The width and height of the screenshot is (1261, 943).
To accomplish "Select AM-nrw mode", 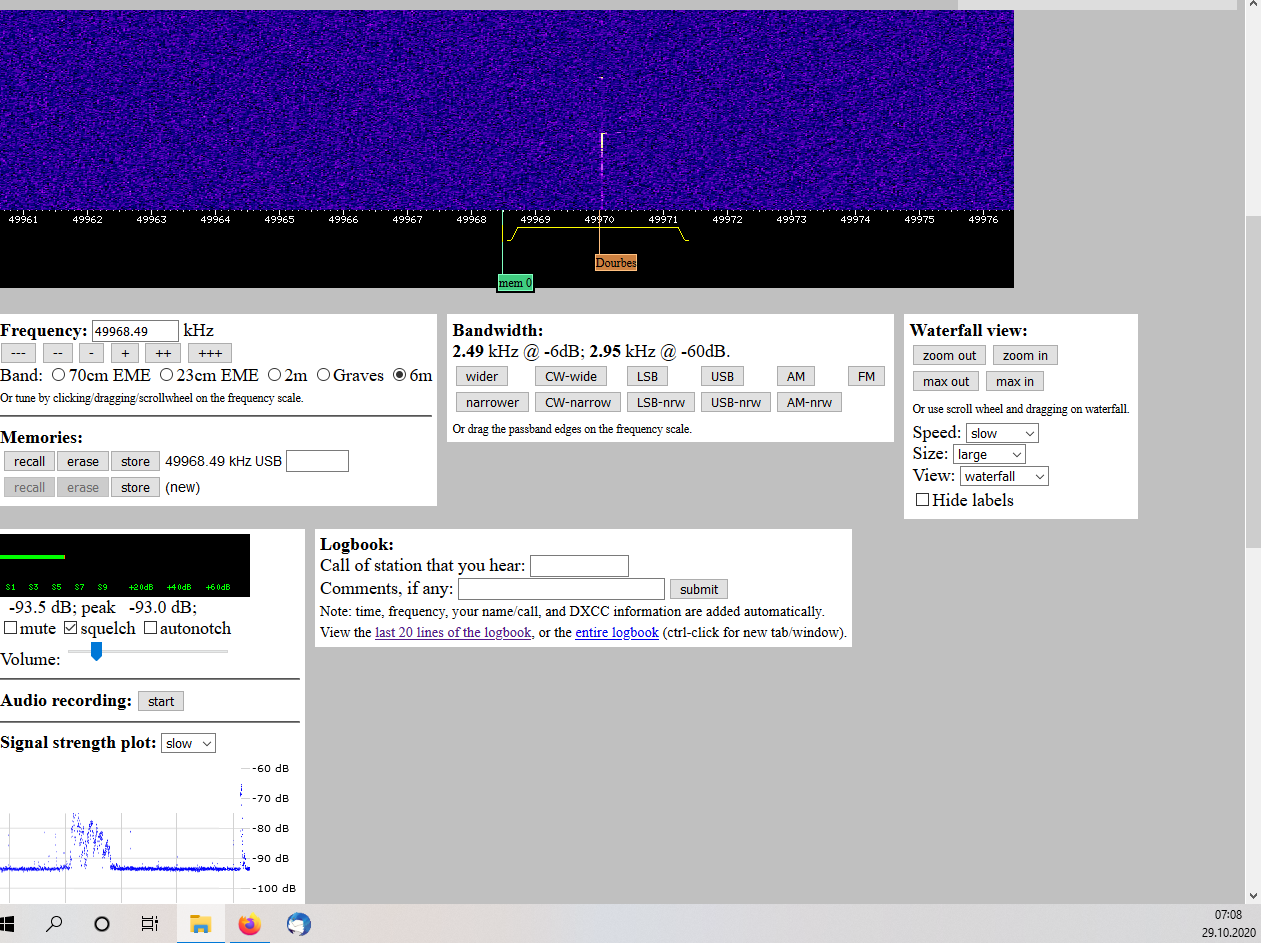I will (810, 402).
